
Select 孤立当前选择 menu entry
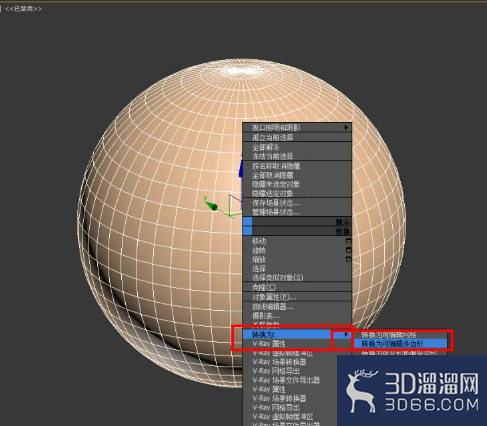point(297,137)
